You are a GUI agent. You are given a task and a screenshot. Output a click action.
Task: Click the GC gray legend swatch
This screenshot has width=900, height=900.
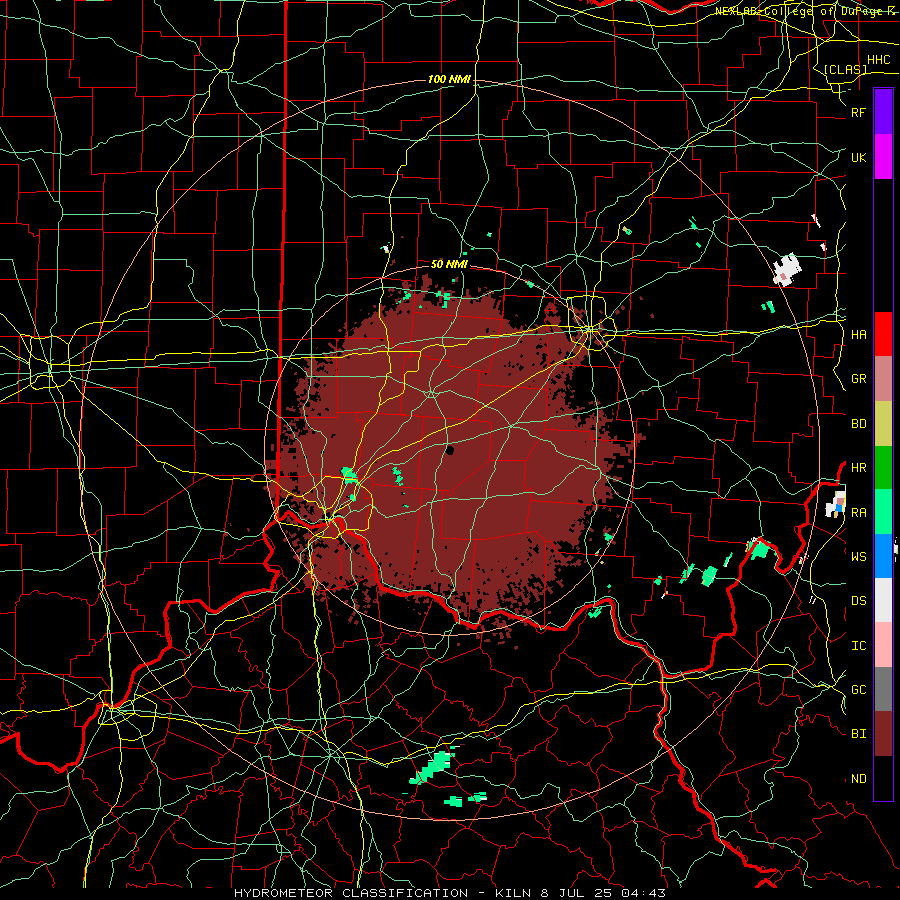pos(883,689)
